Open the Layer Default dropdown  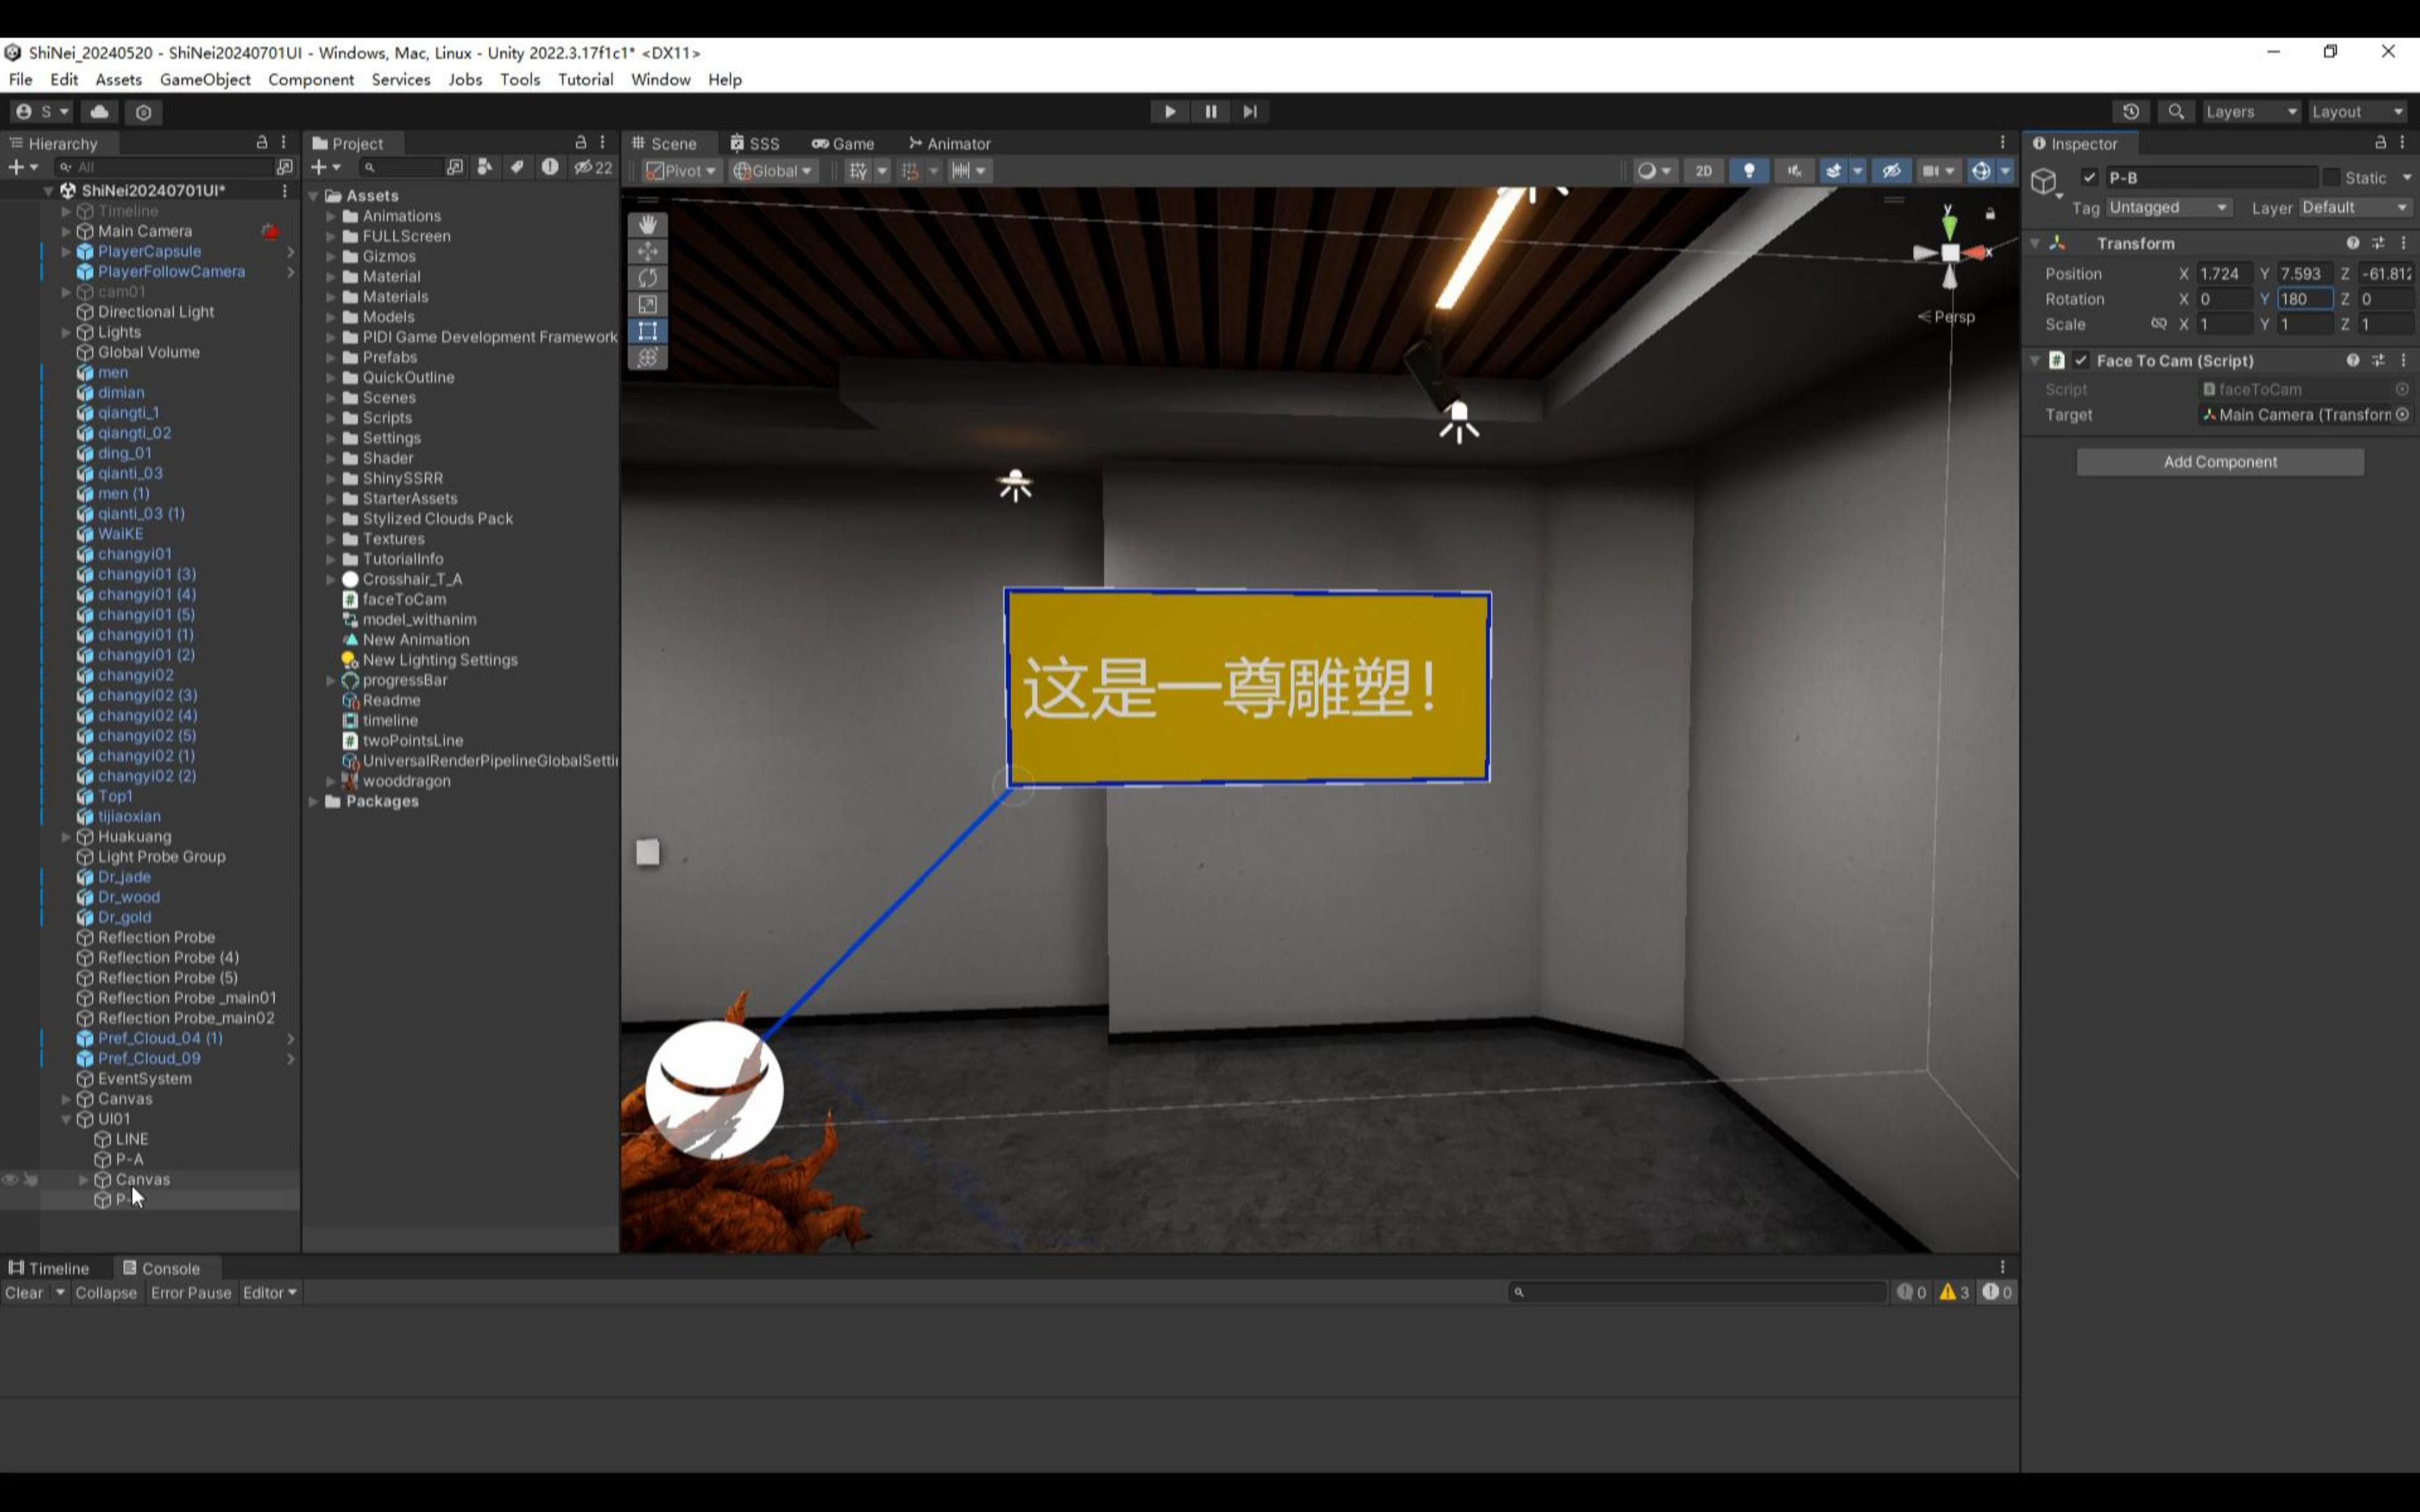click(x=2354, y=207)
